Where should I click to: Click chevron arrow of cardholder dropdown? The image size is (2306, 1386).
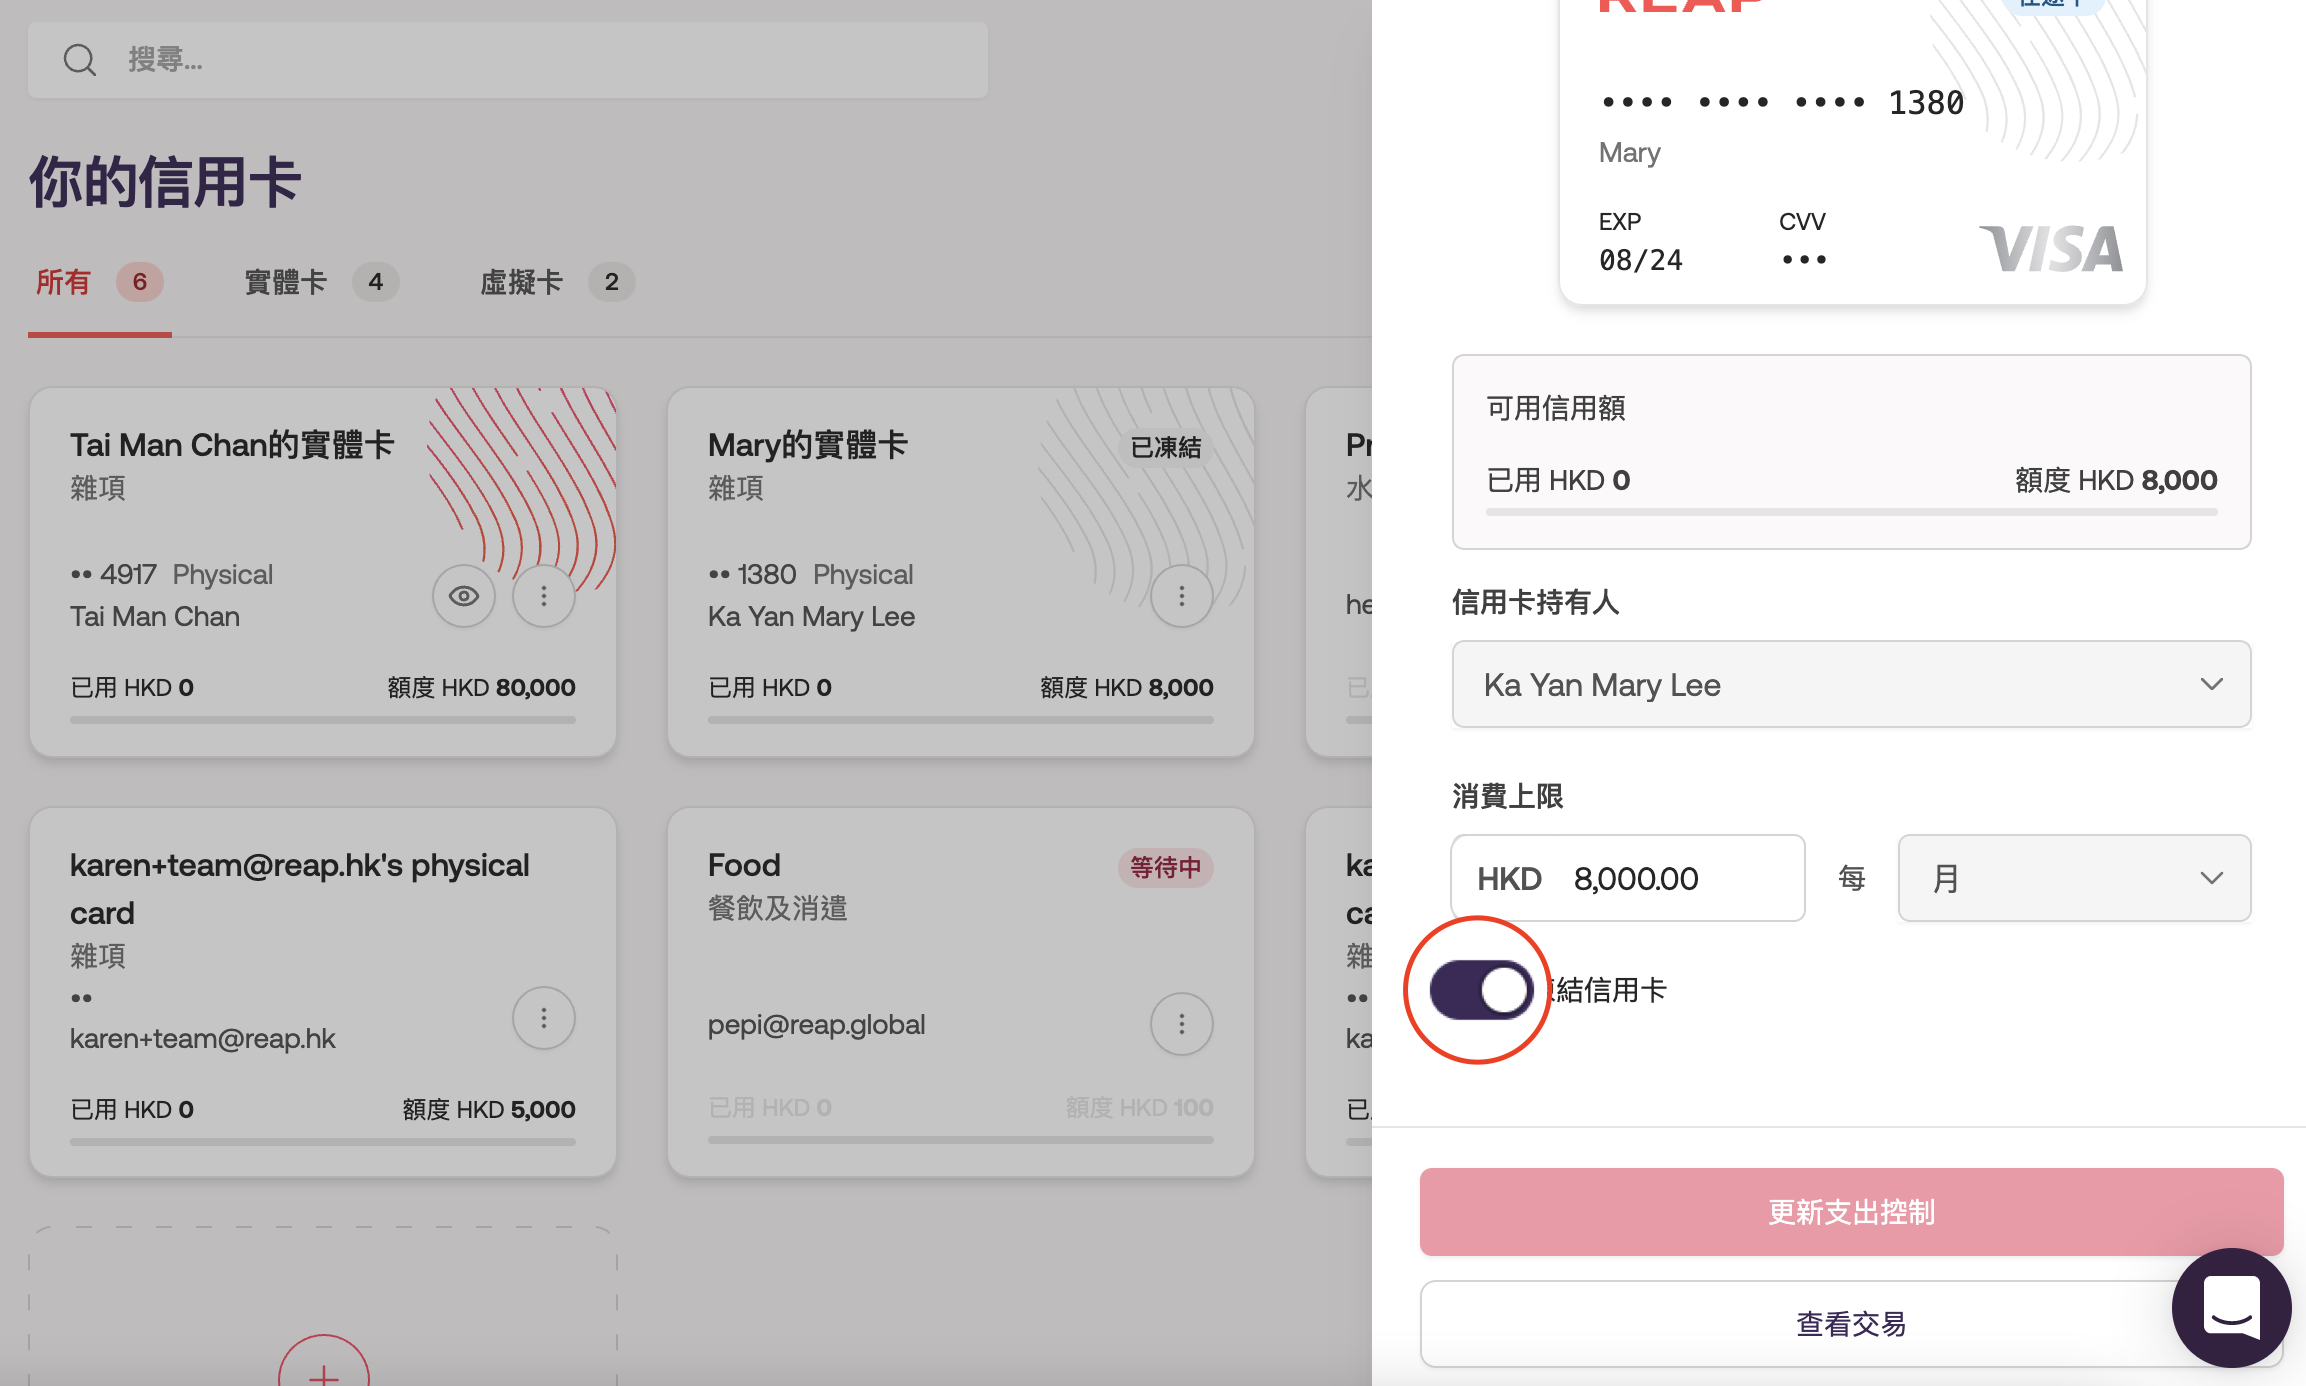tap(2211, 684)
